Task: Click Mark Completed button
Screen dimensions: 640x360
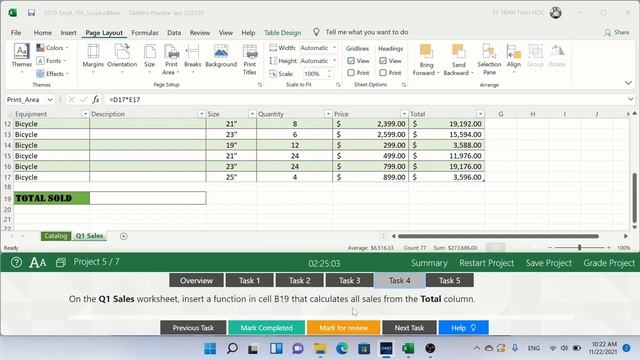Action: click(266, 328)
